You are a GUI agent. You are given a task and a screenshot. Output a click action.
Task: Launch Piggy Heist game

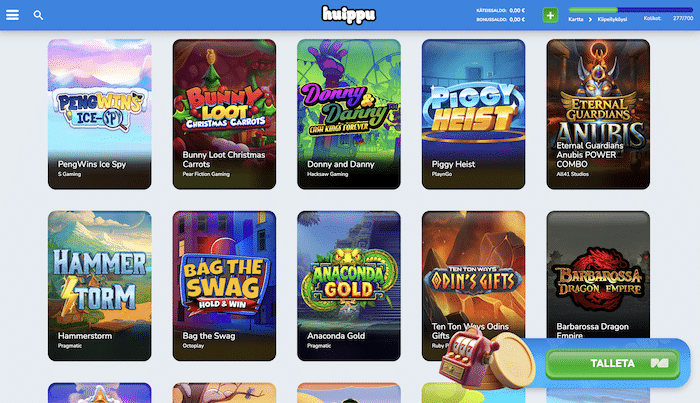click(473, 114)
